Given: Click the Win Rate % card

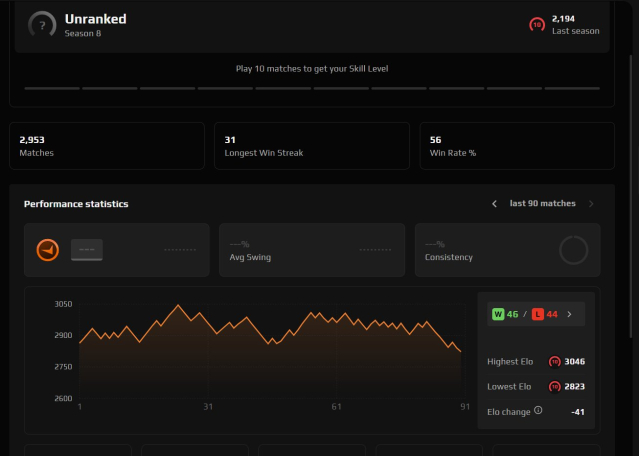Looking at the screenshot, I should pyautogui.click(x=517, y=146).
